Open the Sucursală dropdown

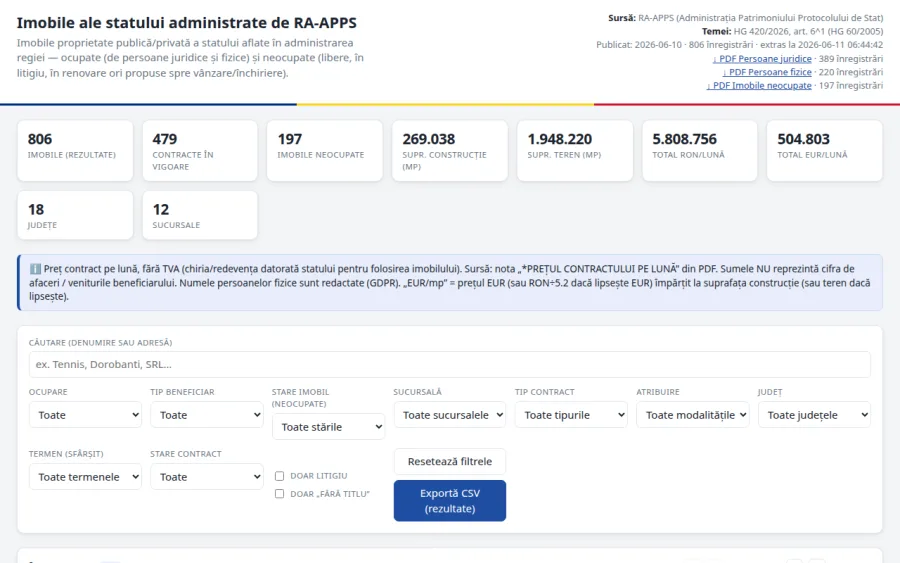click(449, 415)
